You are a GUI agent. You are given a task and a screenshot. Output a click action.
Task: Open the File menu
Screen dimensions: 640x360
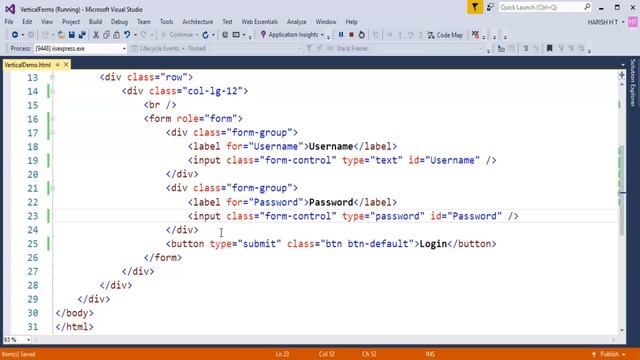[9, 22]
